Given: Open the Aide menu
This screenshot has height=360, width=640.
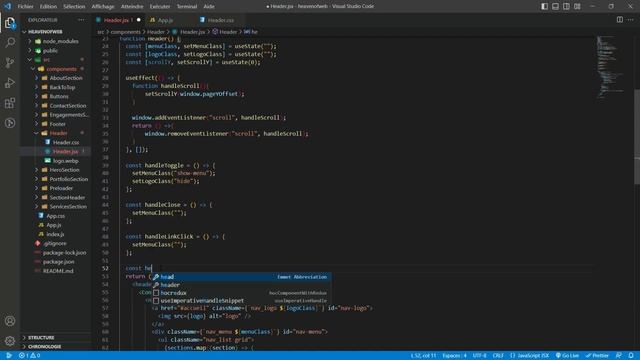Looking at the screenshot, I should pos(209,7).
